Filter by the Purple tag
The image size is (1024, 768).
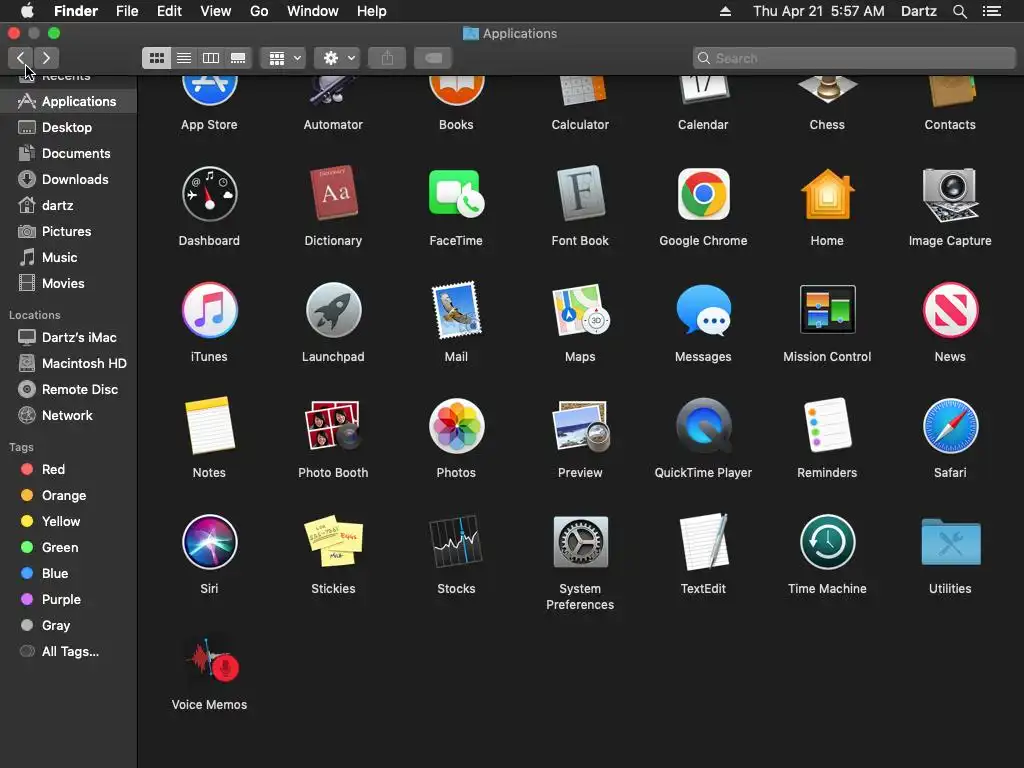point(68,600)
